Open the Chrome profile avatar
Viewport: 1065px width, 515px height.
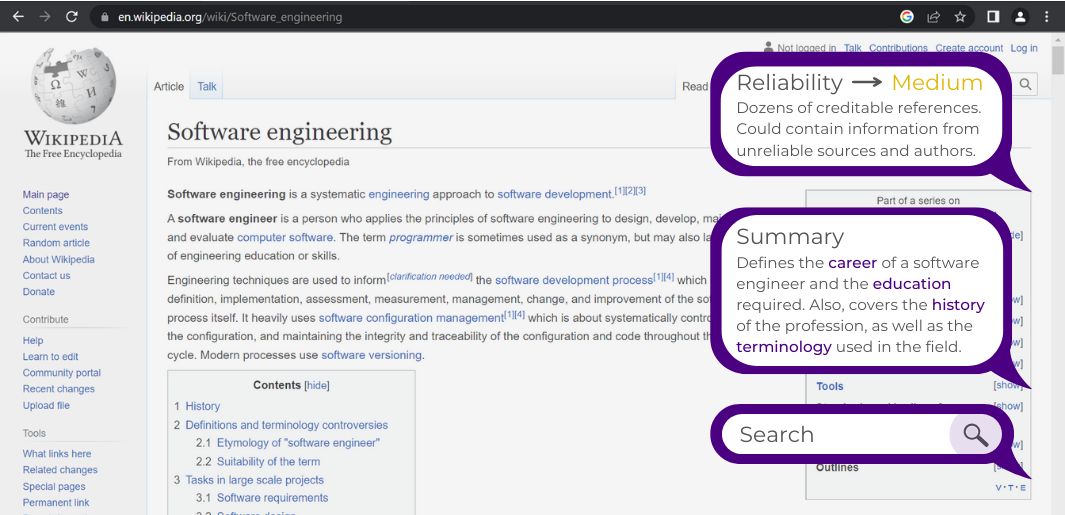(1019, 17)
